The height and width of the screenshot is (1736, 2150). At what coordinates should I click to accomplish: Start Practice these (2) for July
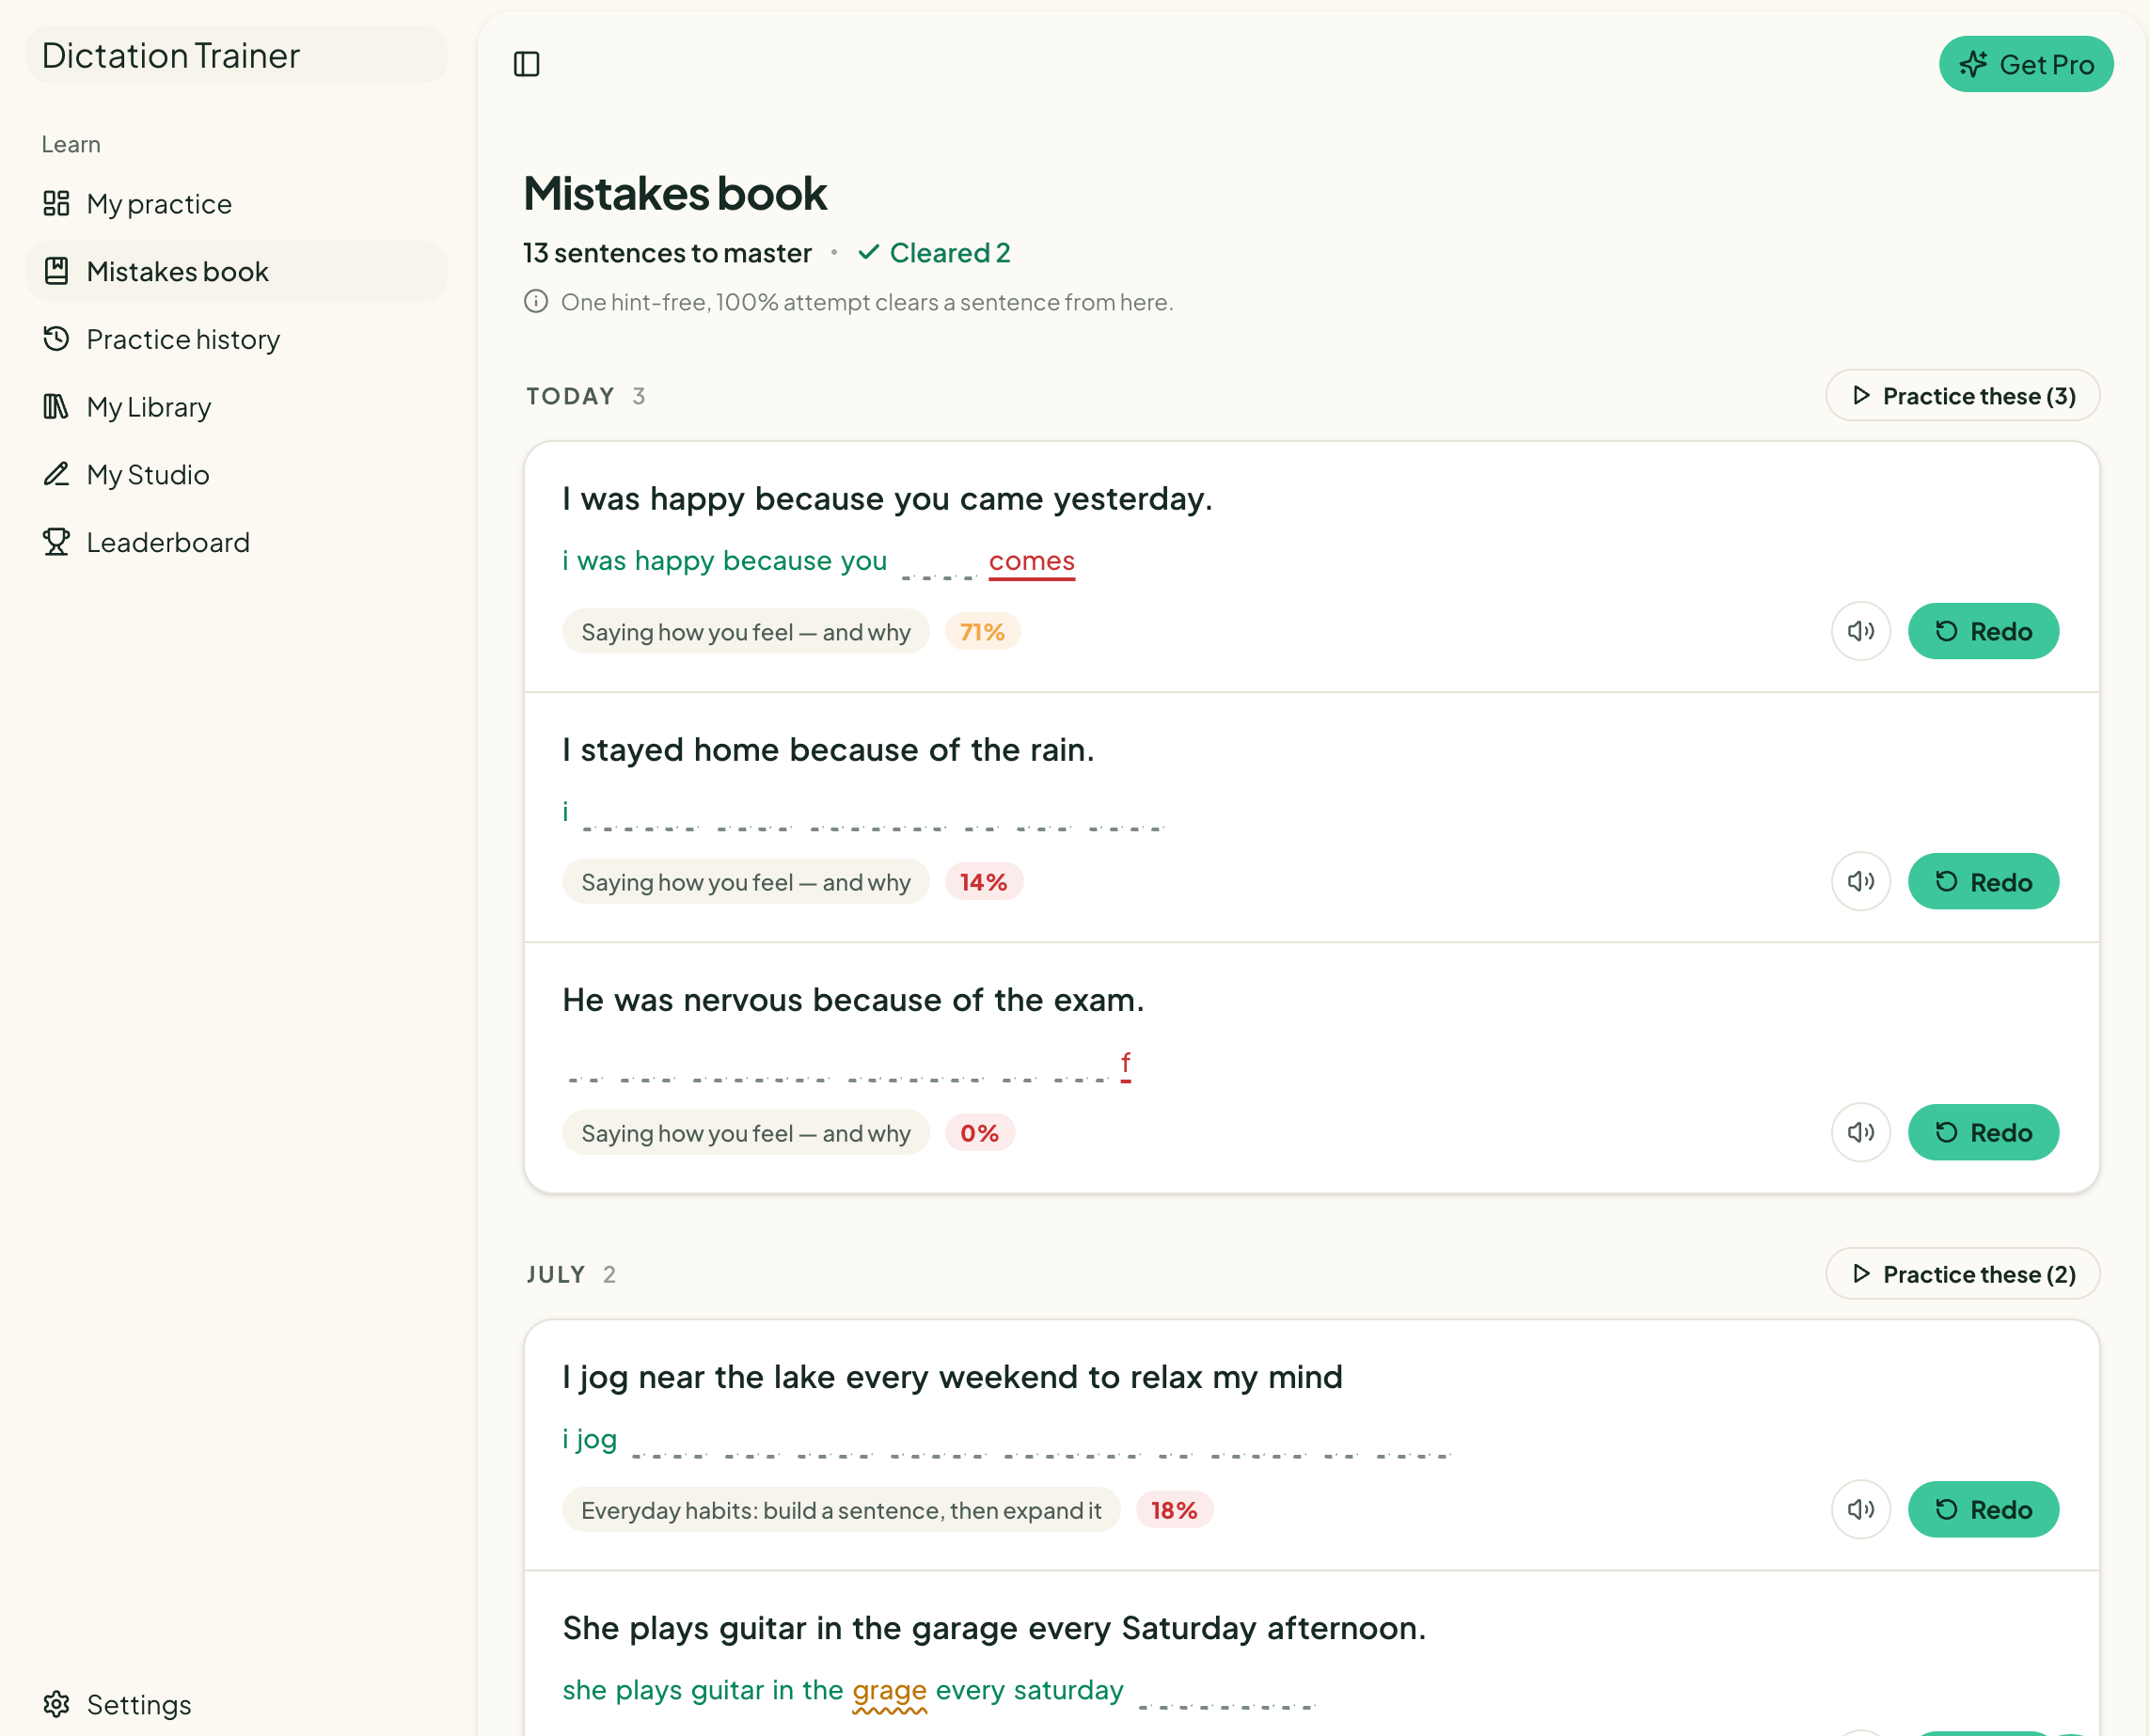click(x=1961, y=1274)
